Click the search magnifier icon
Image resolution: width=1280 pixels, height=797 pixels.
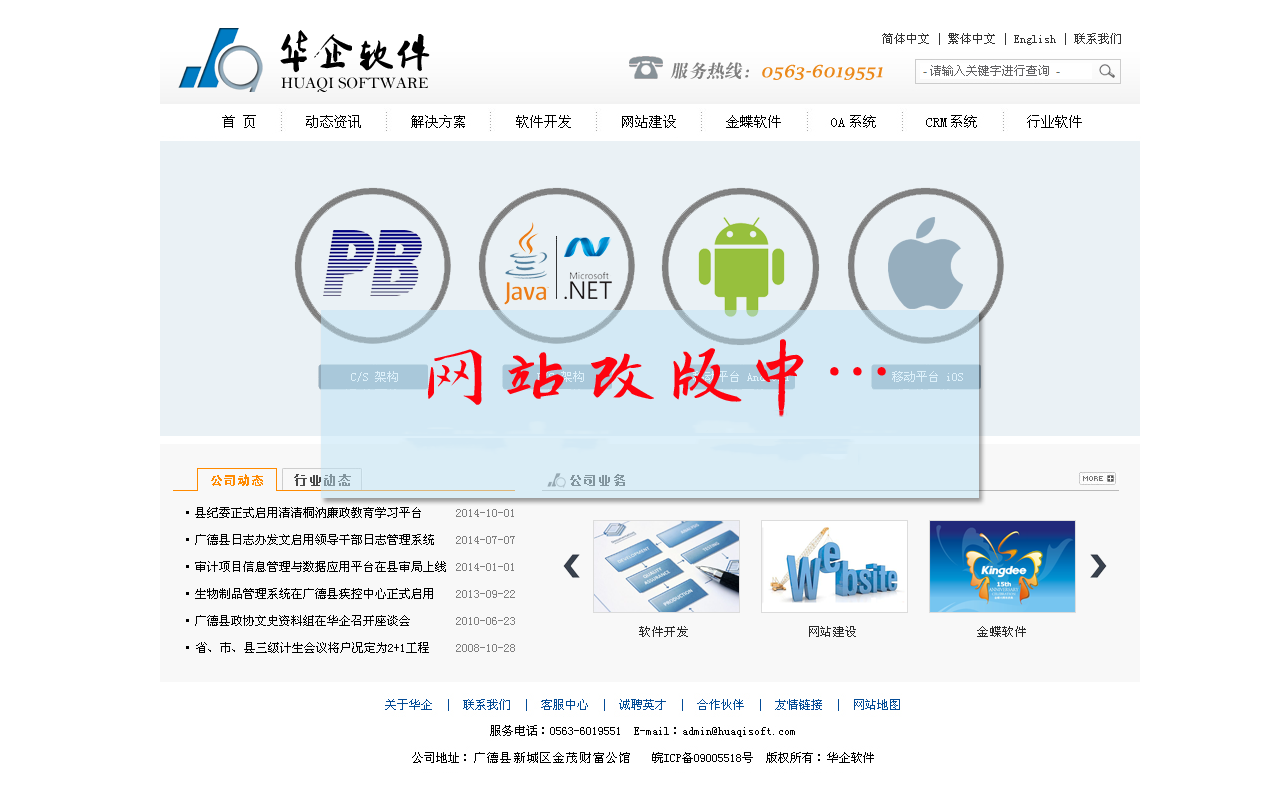[1106, 71]
